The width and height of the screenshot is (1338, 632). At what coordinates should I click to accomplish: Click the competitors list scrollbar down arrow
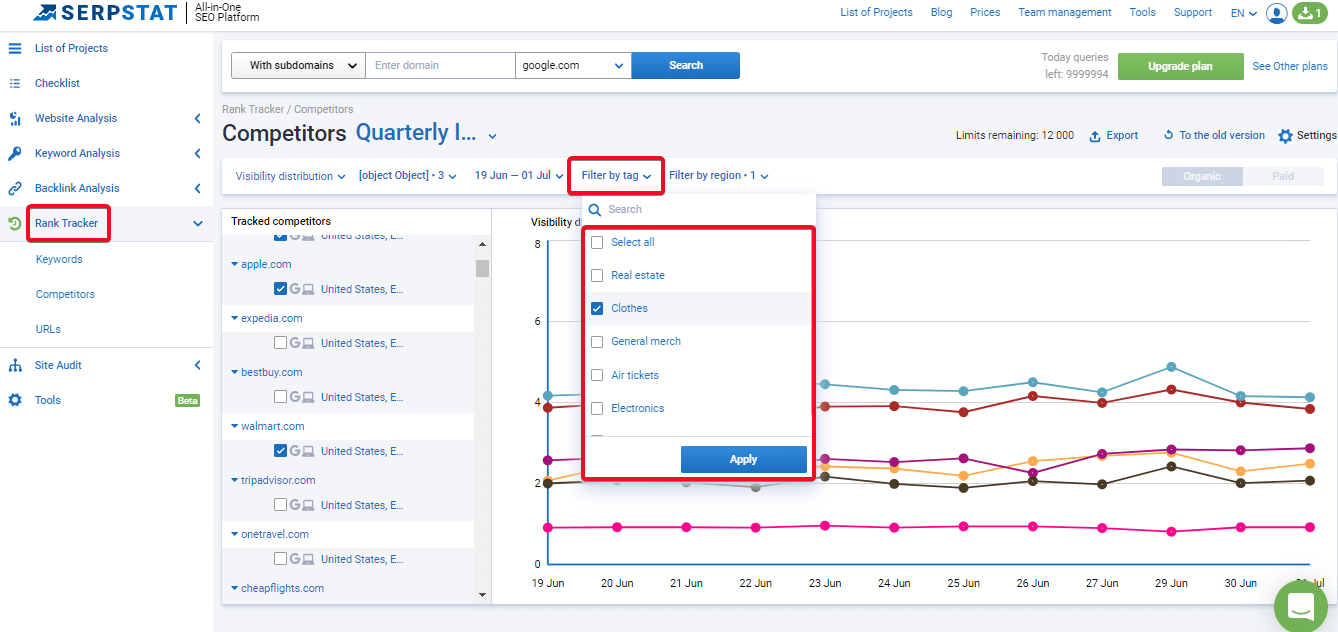pyautogui.click(x=482, y=595)
